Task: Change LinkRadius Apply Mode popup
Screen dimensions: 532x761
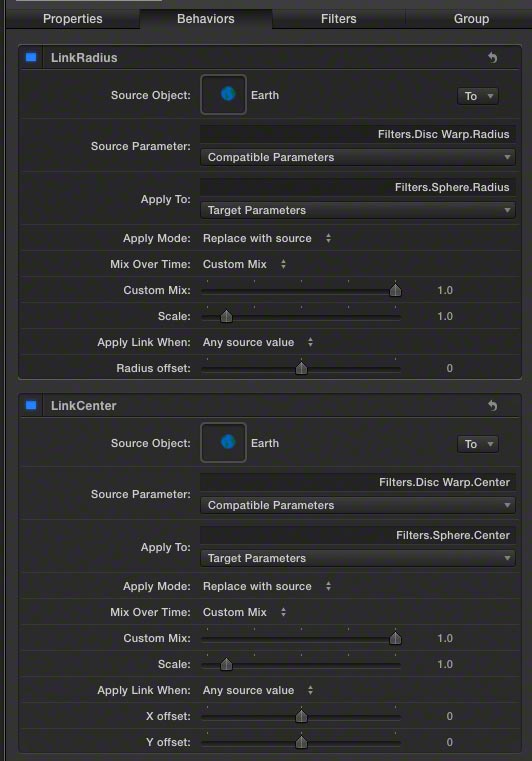Action: point(267,238)
